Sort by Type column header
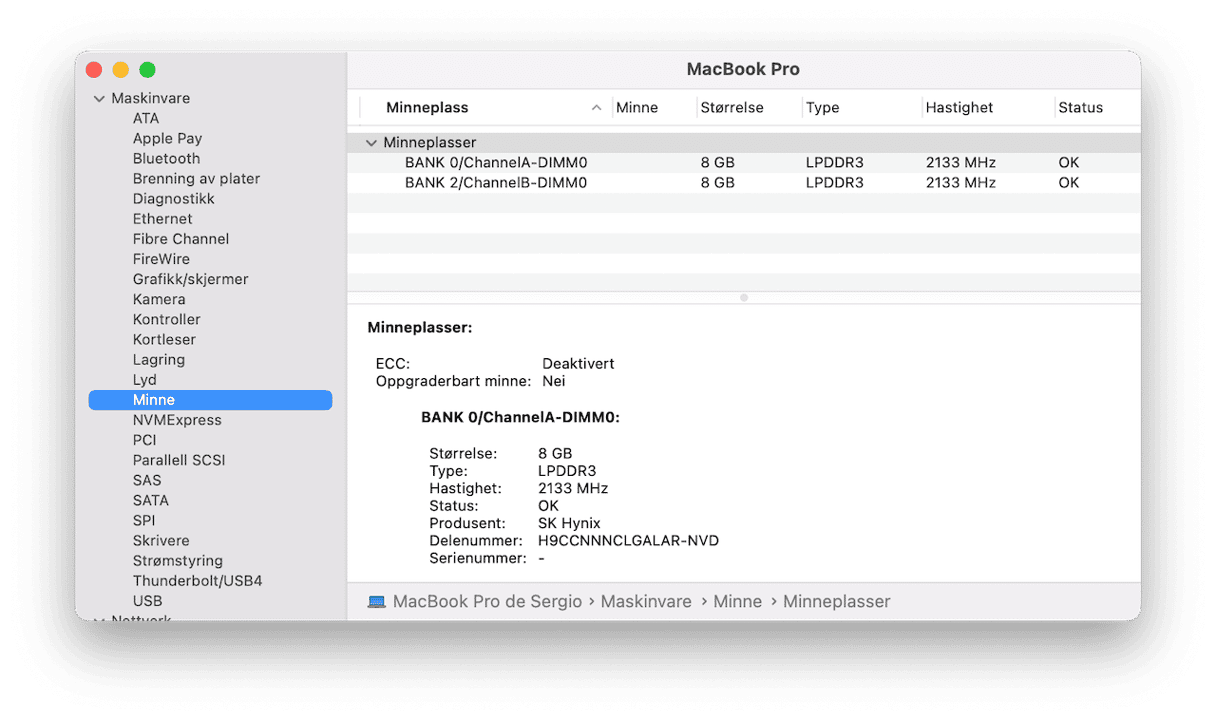This screenshot has width=1216, height=720. point(822,108)
